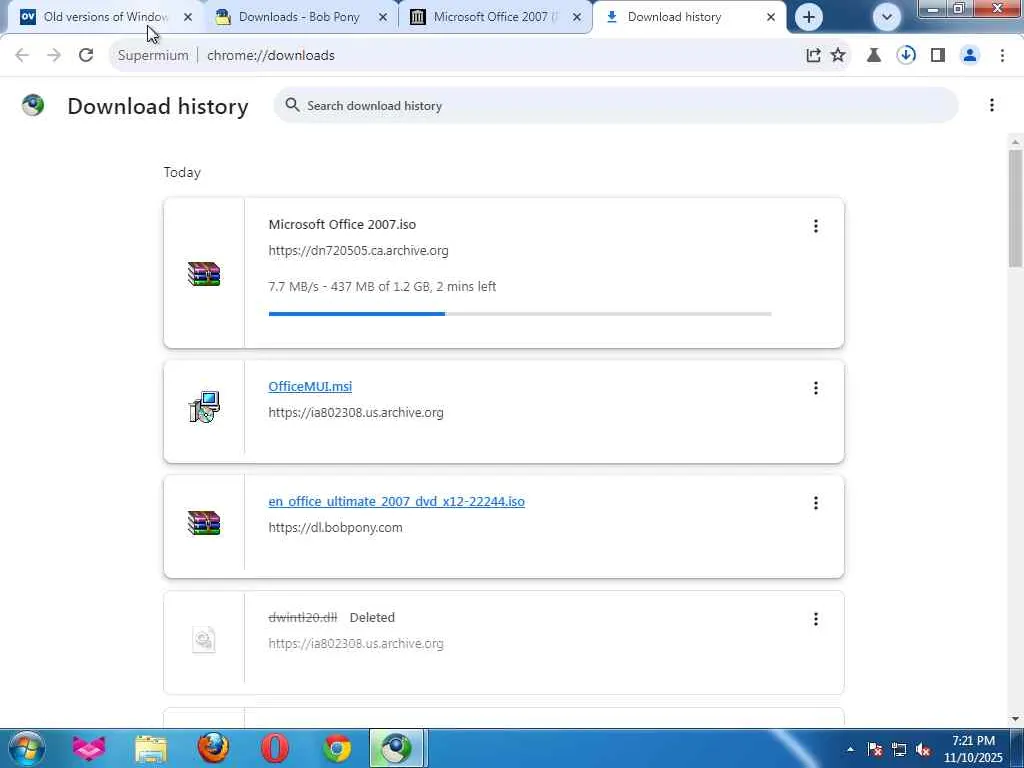Click the page vertical scrollbar thumb
This screenshot has height=768, width=1024.
tap(1016, 208)
